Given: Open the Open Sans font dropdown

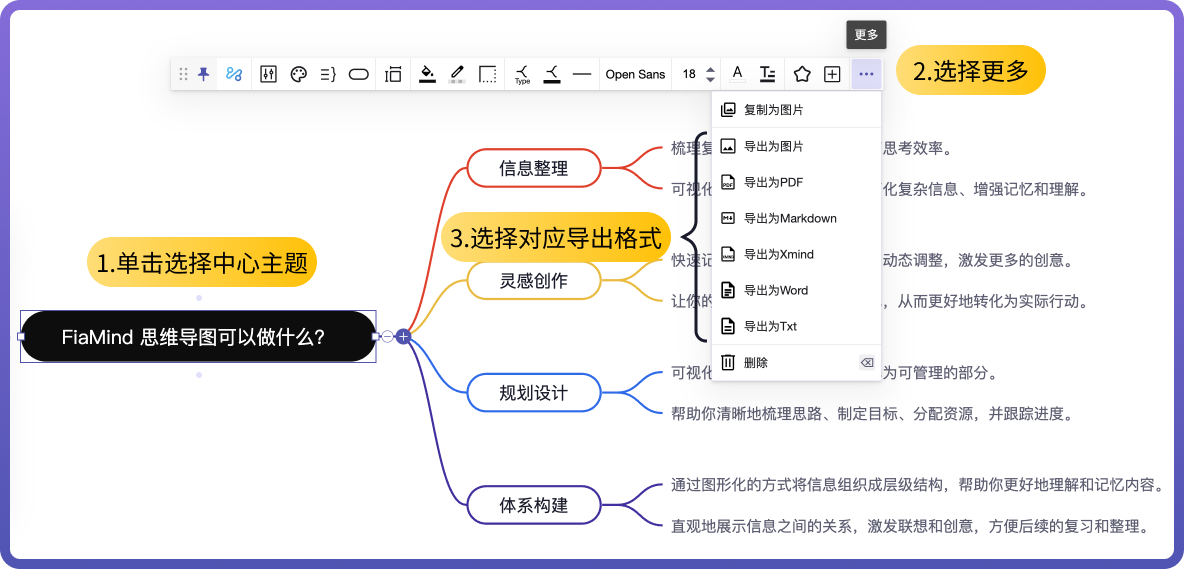Looking at the screenshot, I should (635, 74).
